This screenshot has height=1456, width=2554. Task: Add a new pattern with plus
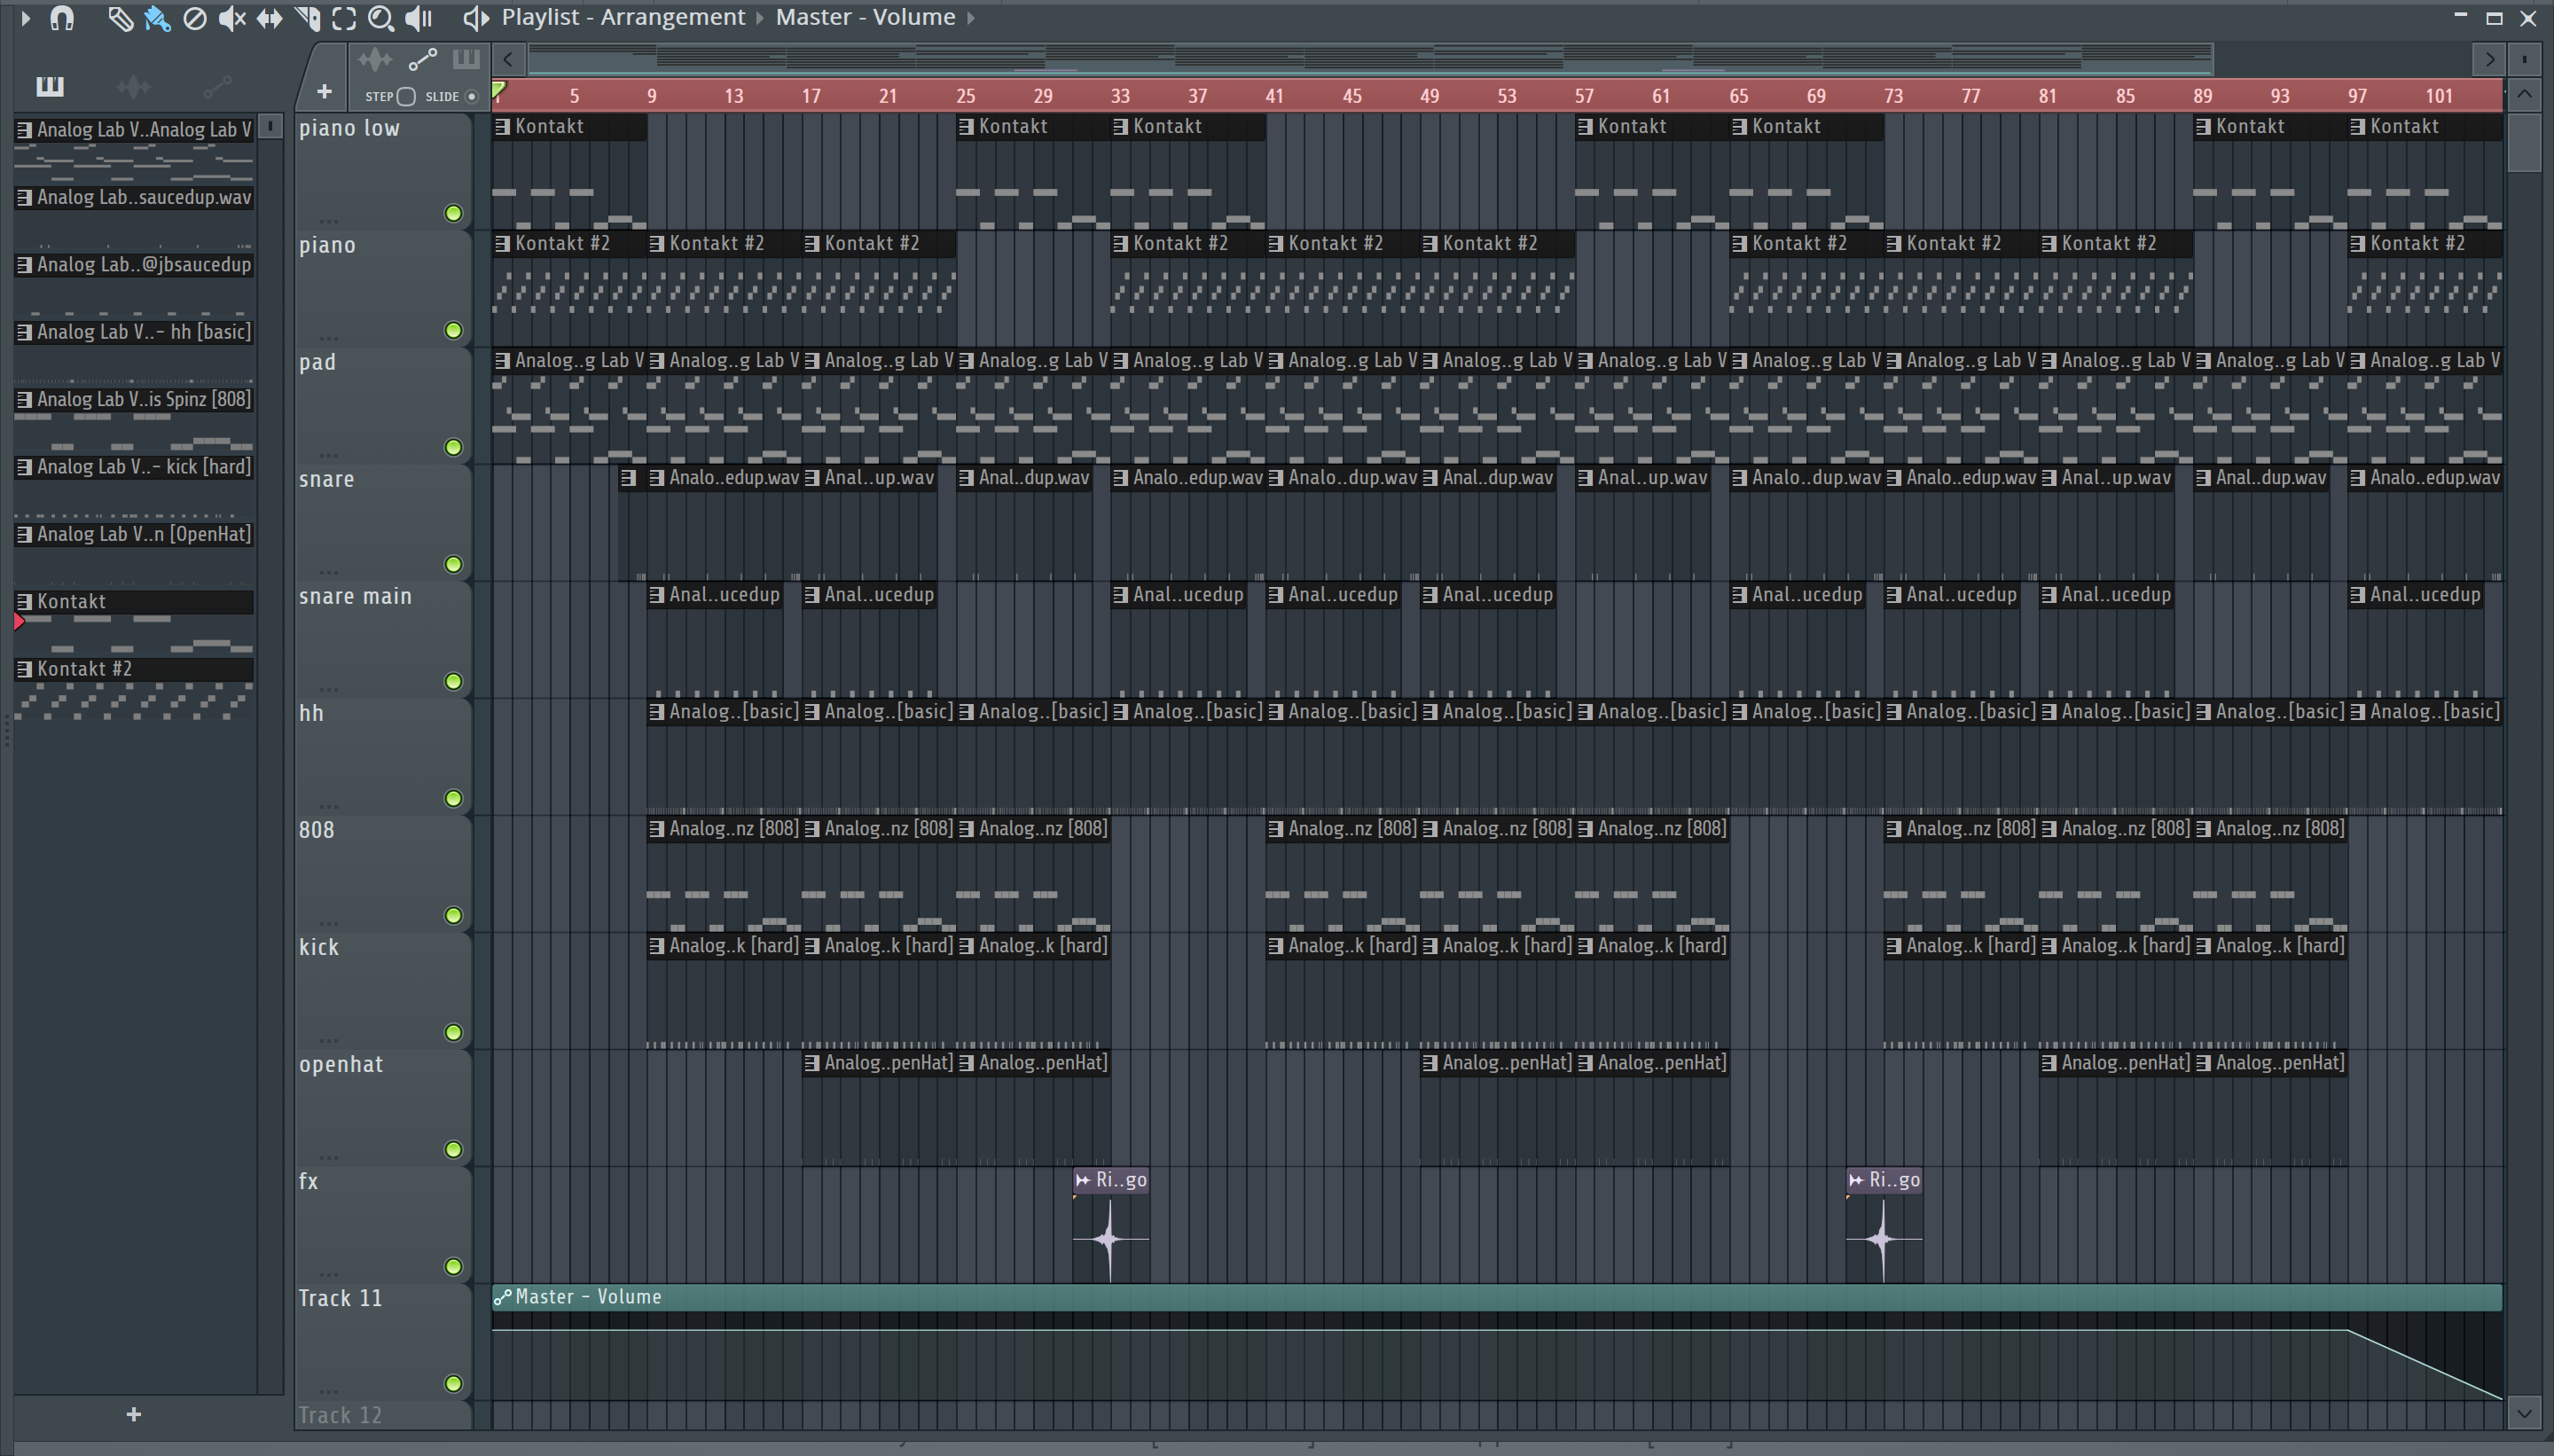click(x=133, y=1414)
